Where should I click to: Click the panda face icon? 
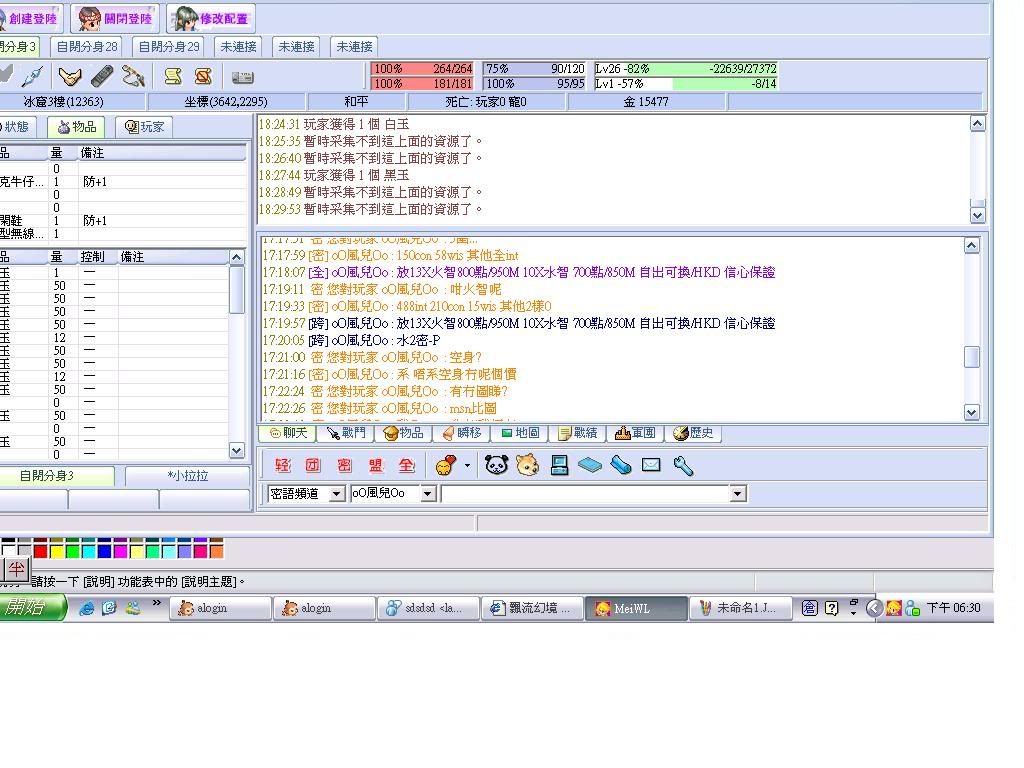497,465
